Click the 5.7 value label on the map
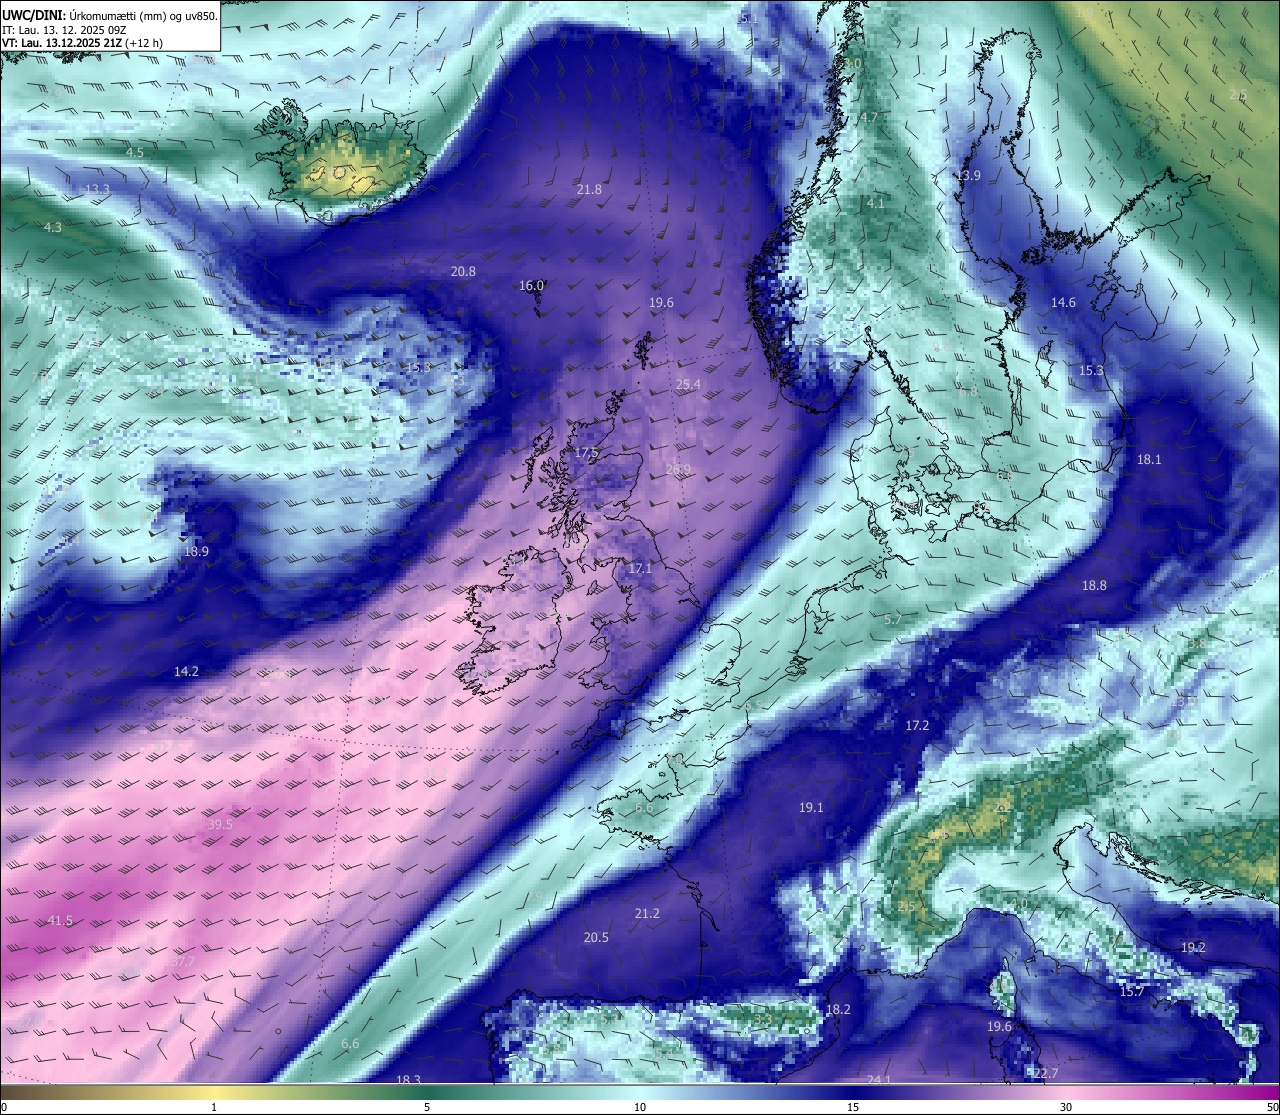Viewport: 1280px width, 1115px height. (x=893, y=619)
